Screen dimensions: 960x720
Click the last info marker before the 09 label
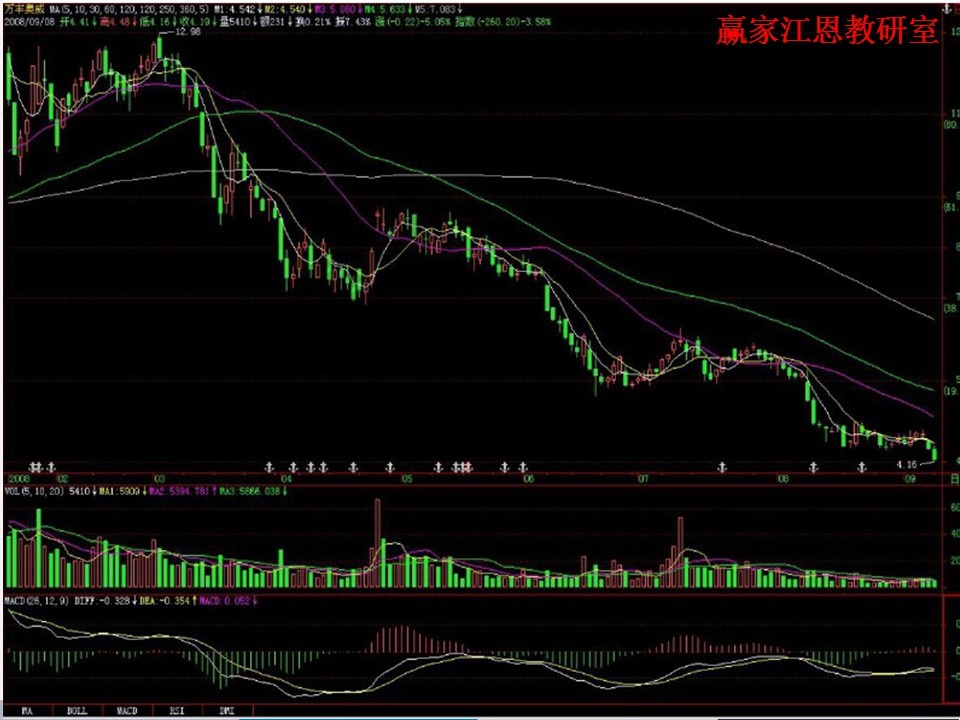(862, 467)
